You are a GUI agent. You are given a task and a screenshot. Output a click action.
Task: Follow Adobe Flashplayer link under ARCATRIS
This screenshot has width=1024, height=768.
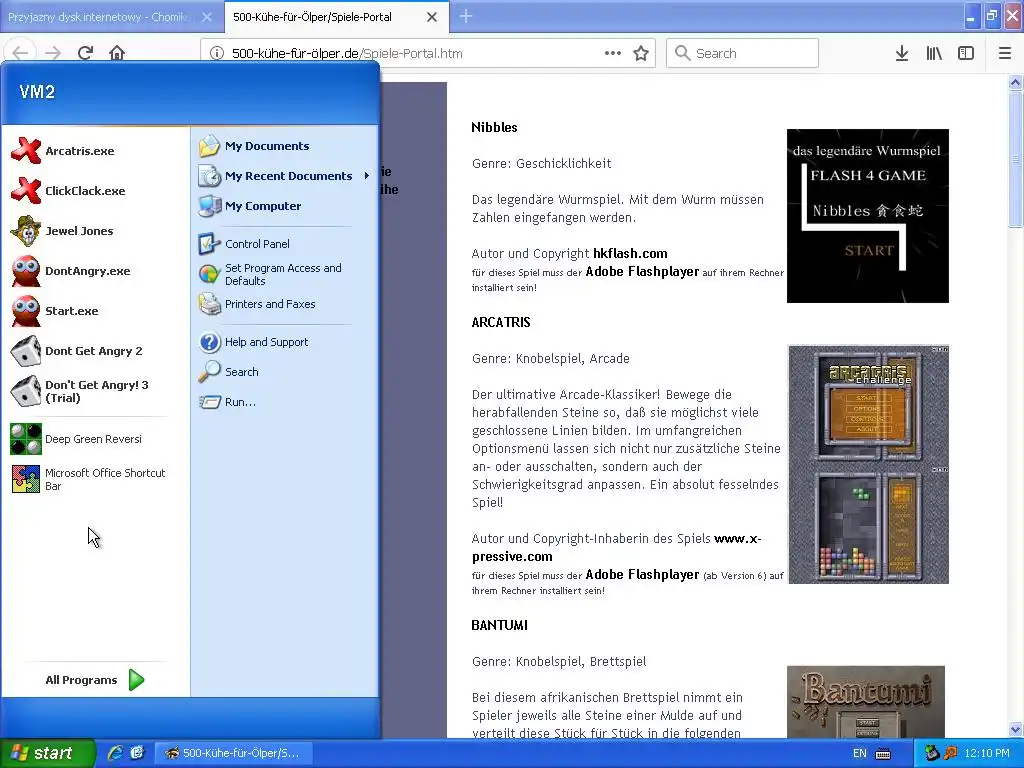click(x=642, y=574)
